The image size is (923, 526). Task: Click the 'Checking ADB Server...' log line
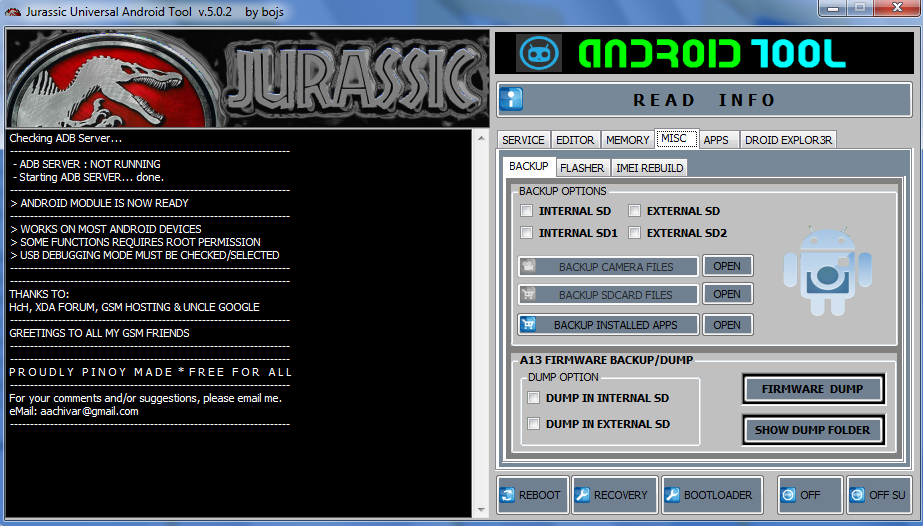pyautogui.click(x=66, y=138)
